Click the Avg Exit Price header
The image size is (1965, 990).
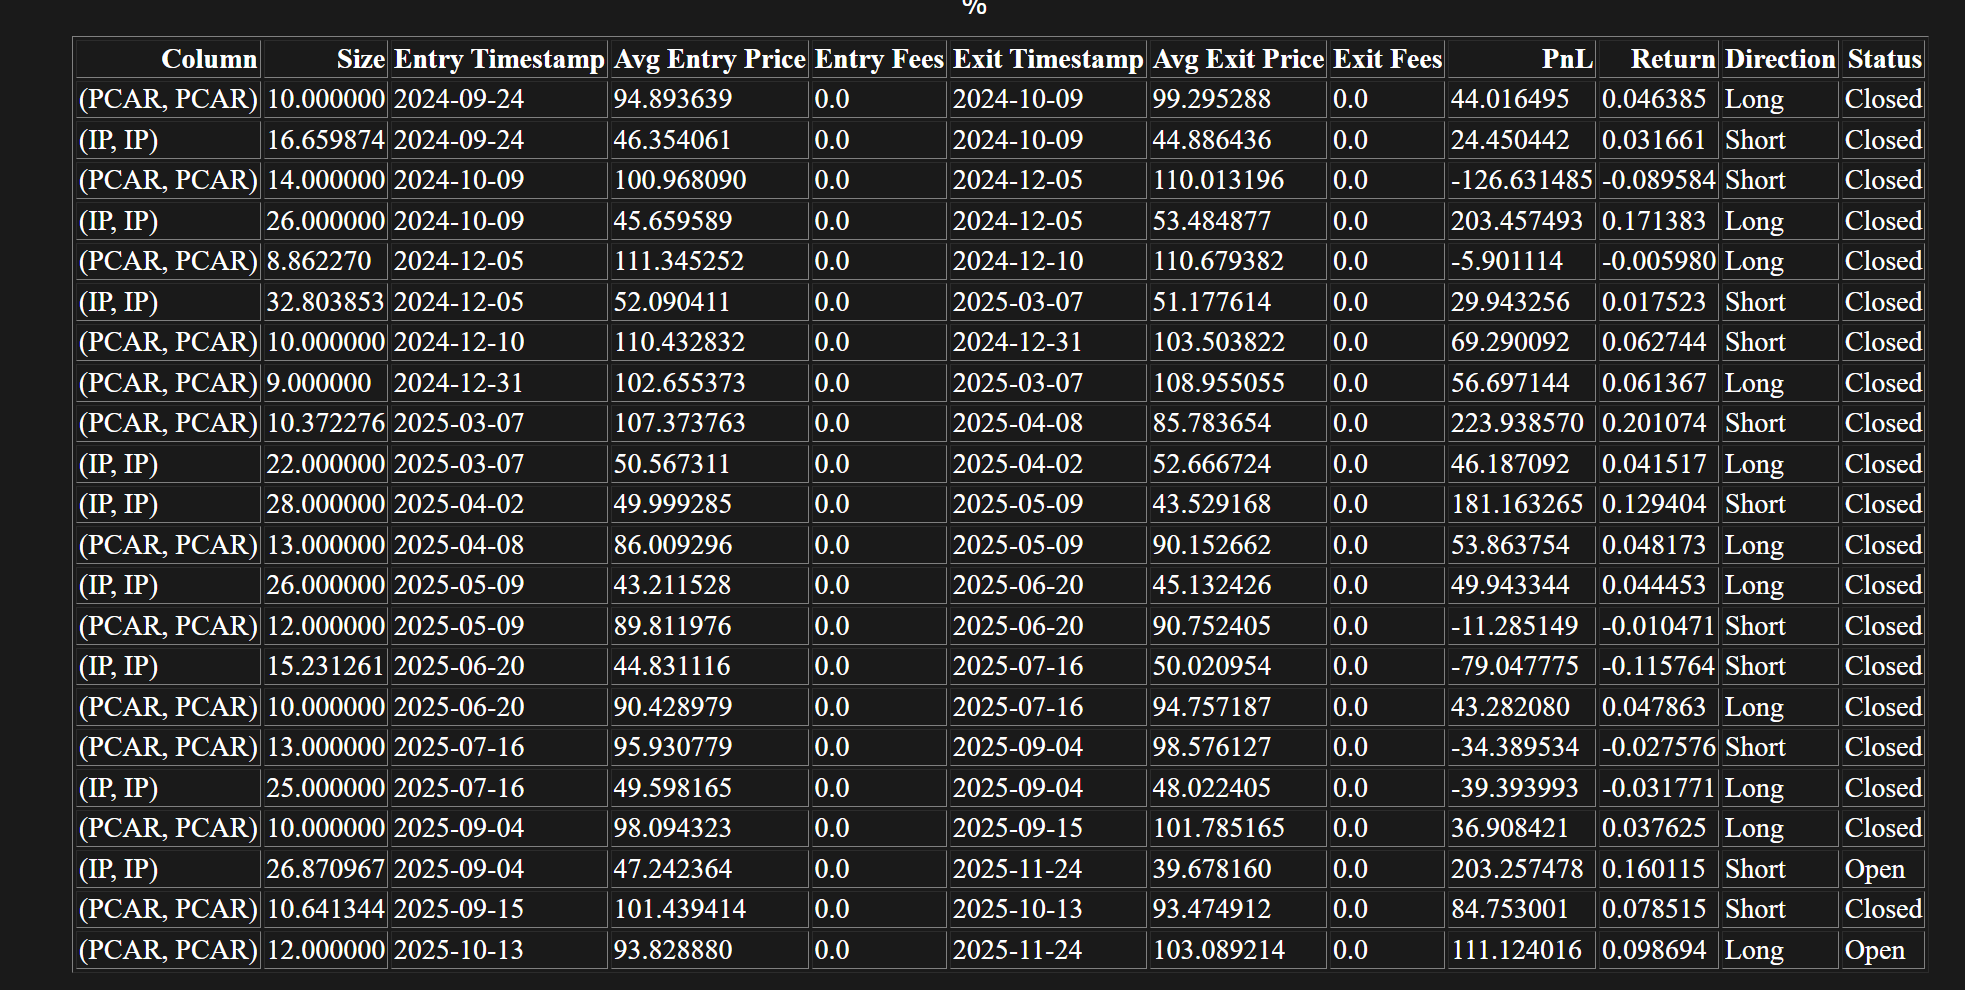(x=1237, y=59)
